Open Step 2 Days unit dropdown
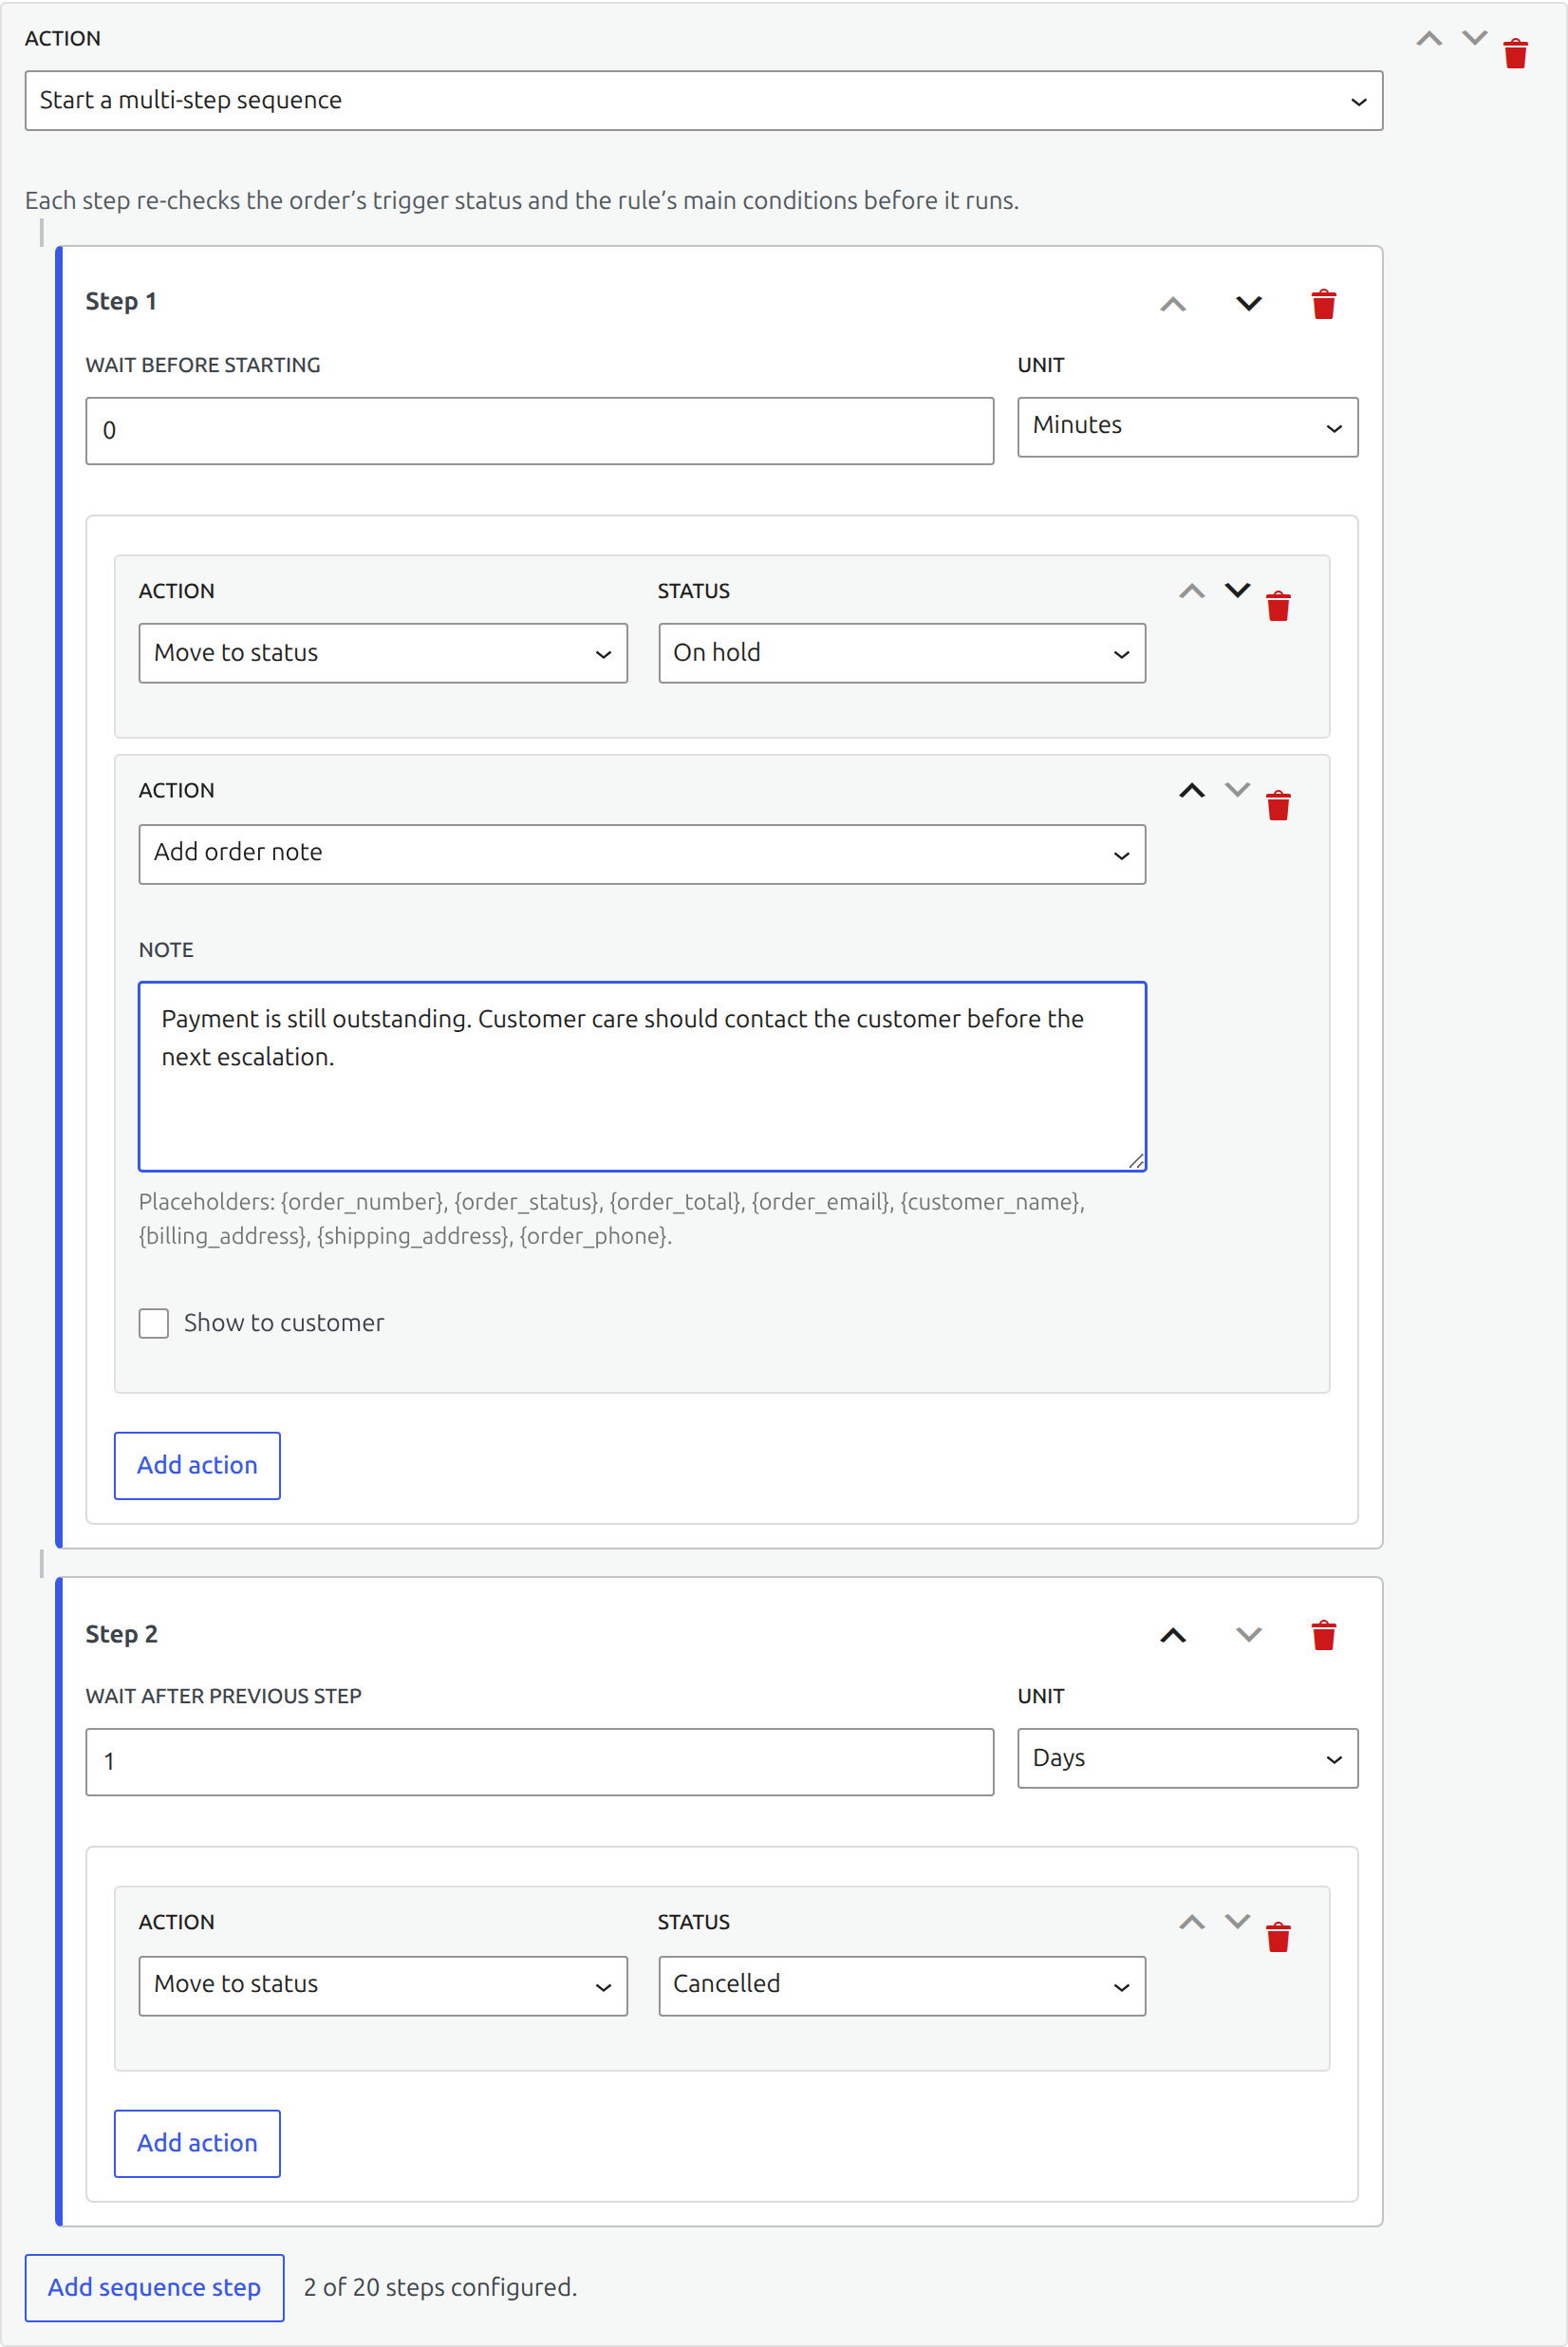This screenshot has height=2347, width=1568. point(1187,1758)
